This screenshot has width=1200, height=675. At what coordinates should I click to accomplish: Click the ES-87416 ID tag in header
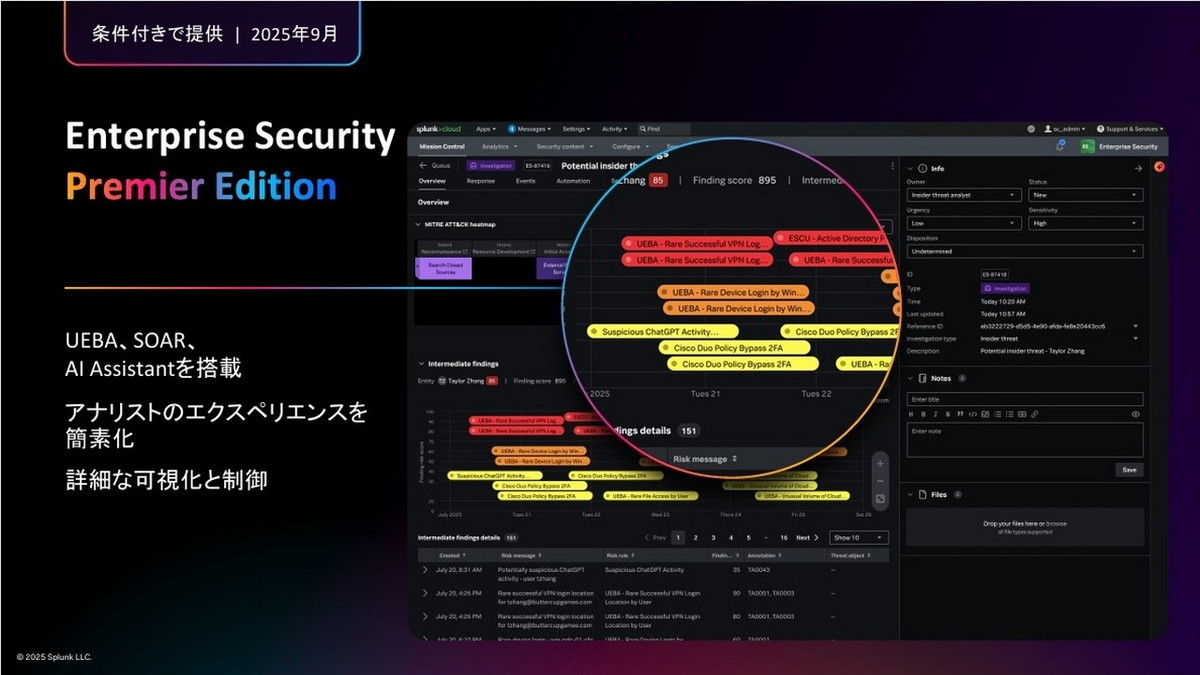click(537, 165)
